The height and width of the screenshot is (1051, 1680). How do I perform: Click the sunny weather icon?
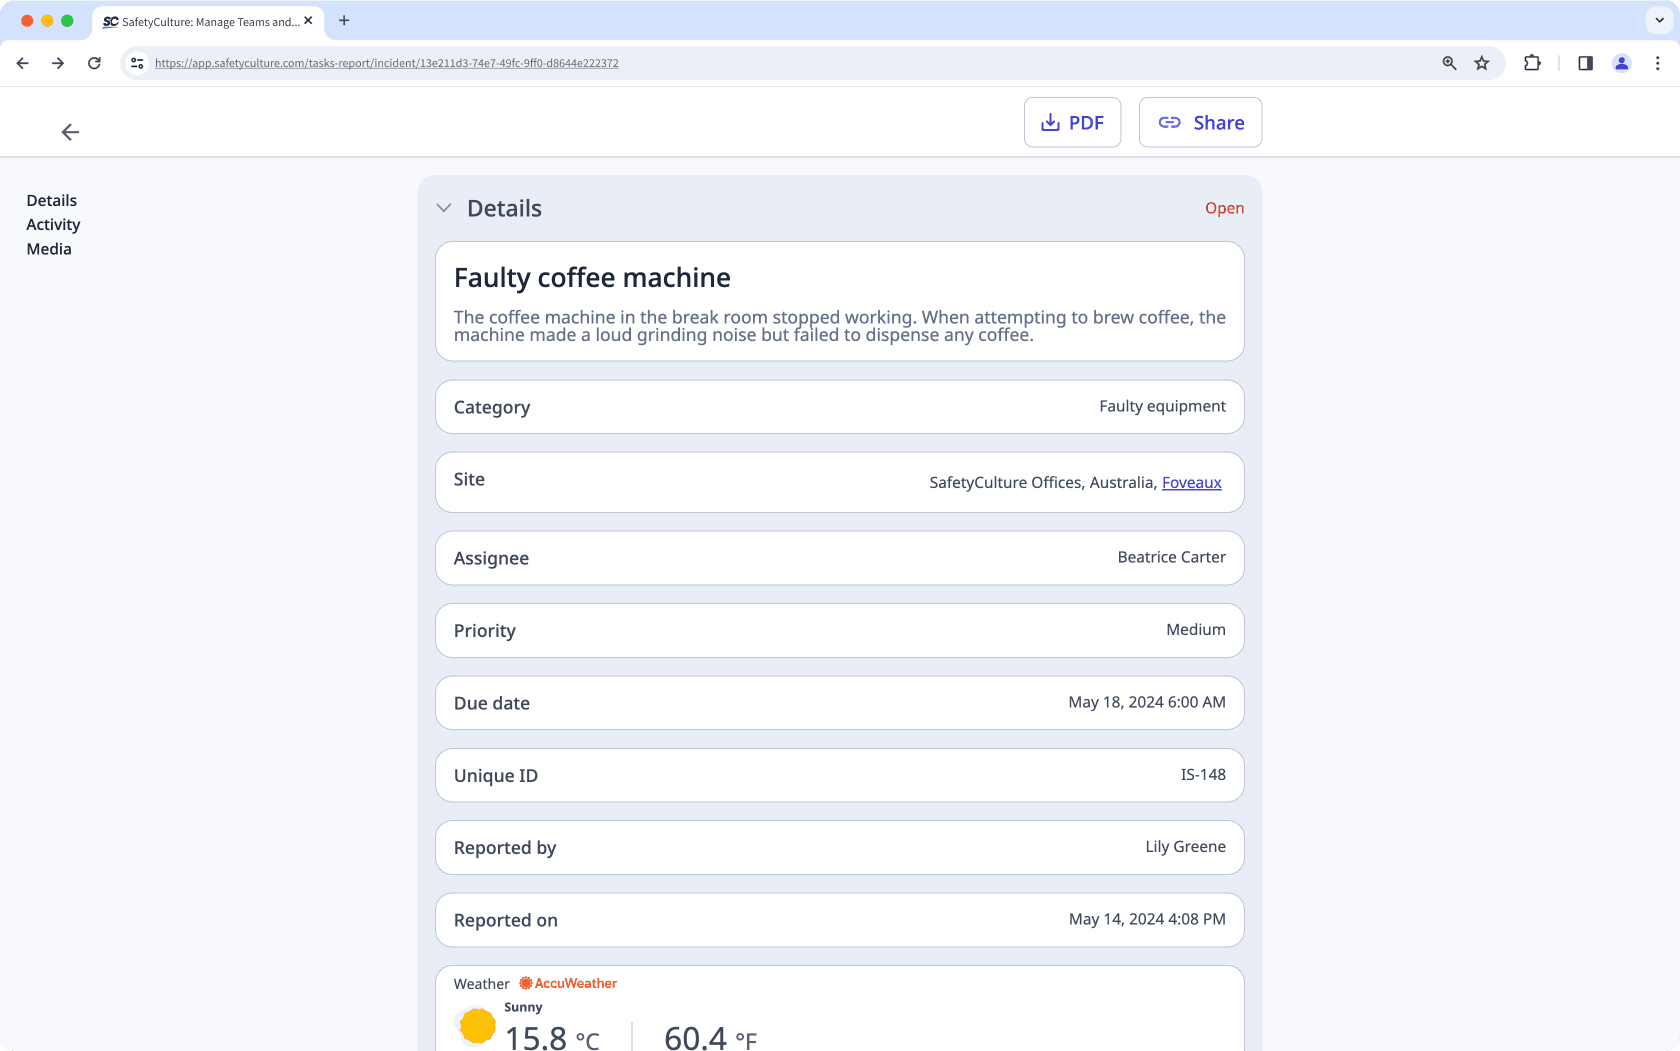click(x=476, y=1026)
